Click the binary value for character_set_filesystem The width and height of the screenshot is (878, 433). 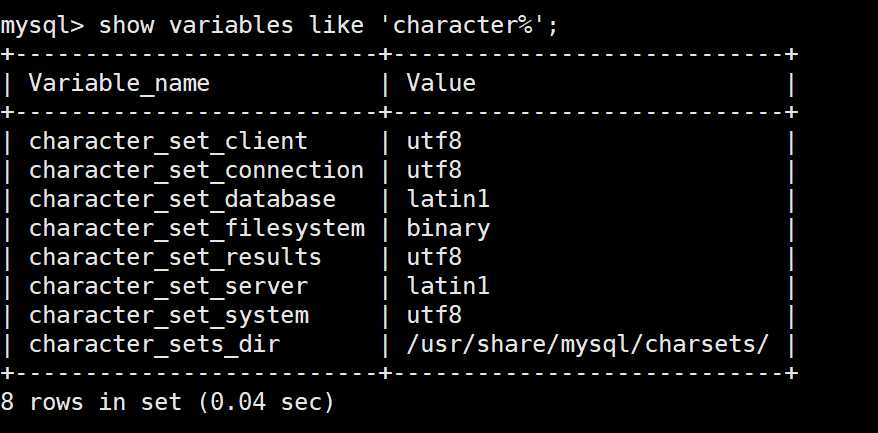(448, 230)
